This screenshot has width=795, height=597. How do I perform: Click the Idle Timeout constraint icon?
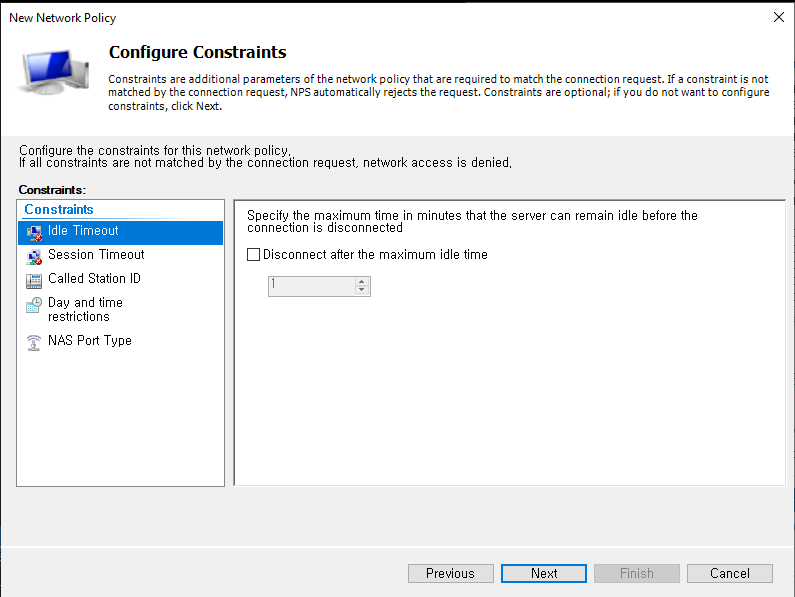click(x=34, y=233)
